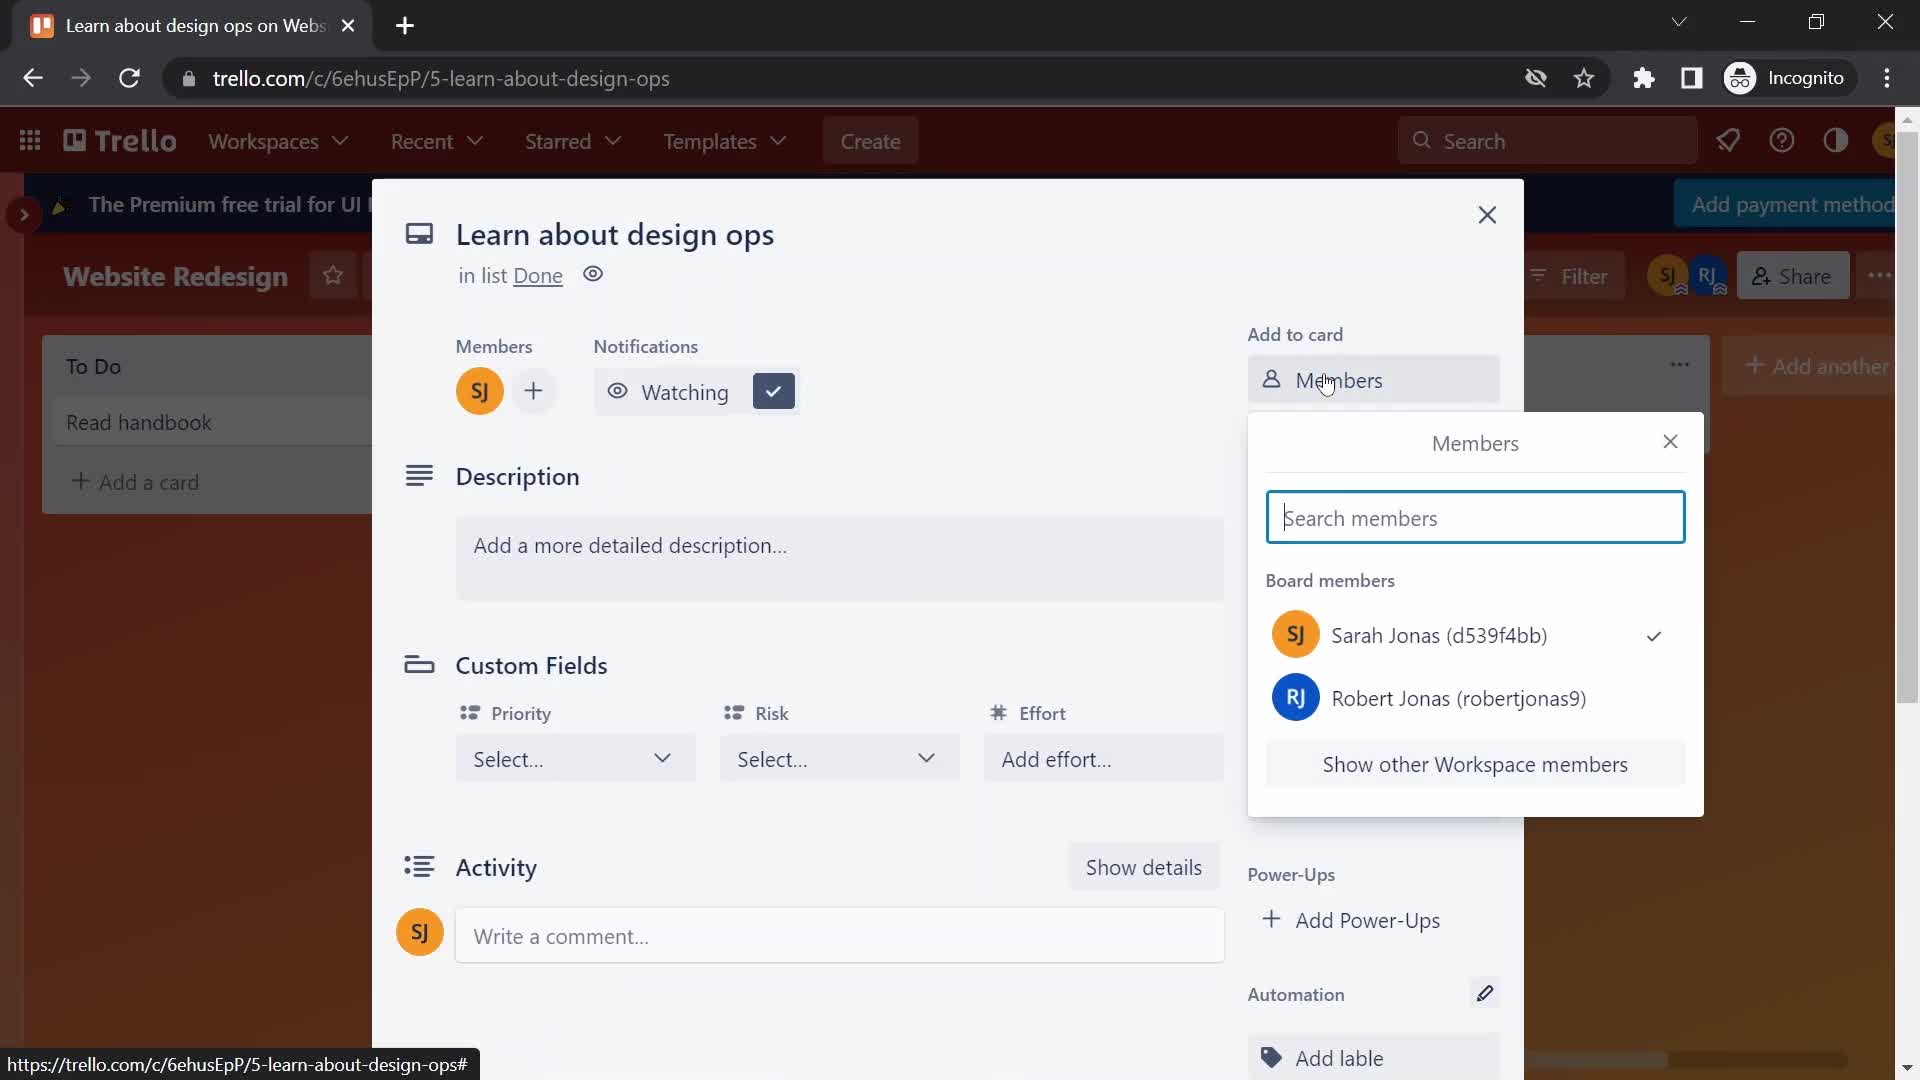Click the card type icon near title

(x=421, y=233)
